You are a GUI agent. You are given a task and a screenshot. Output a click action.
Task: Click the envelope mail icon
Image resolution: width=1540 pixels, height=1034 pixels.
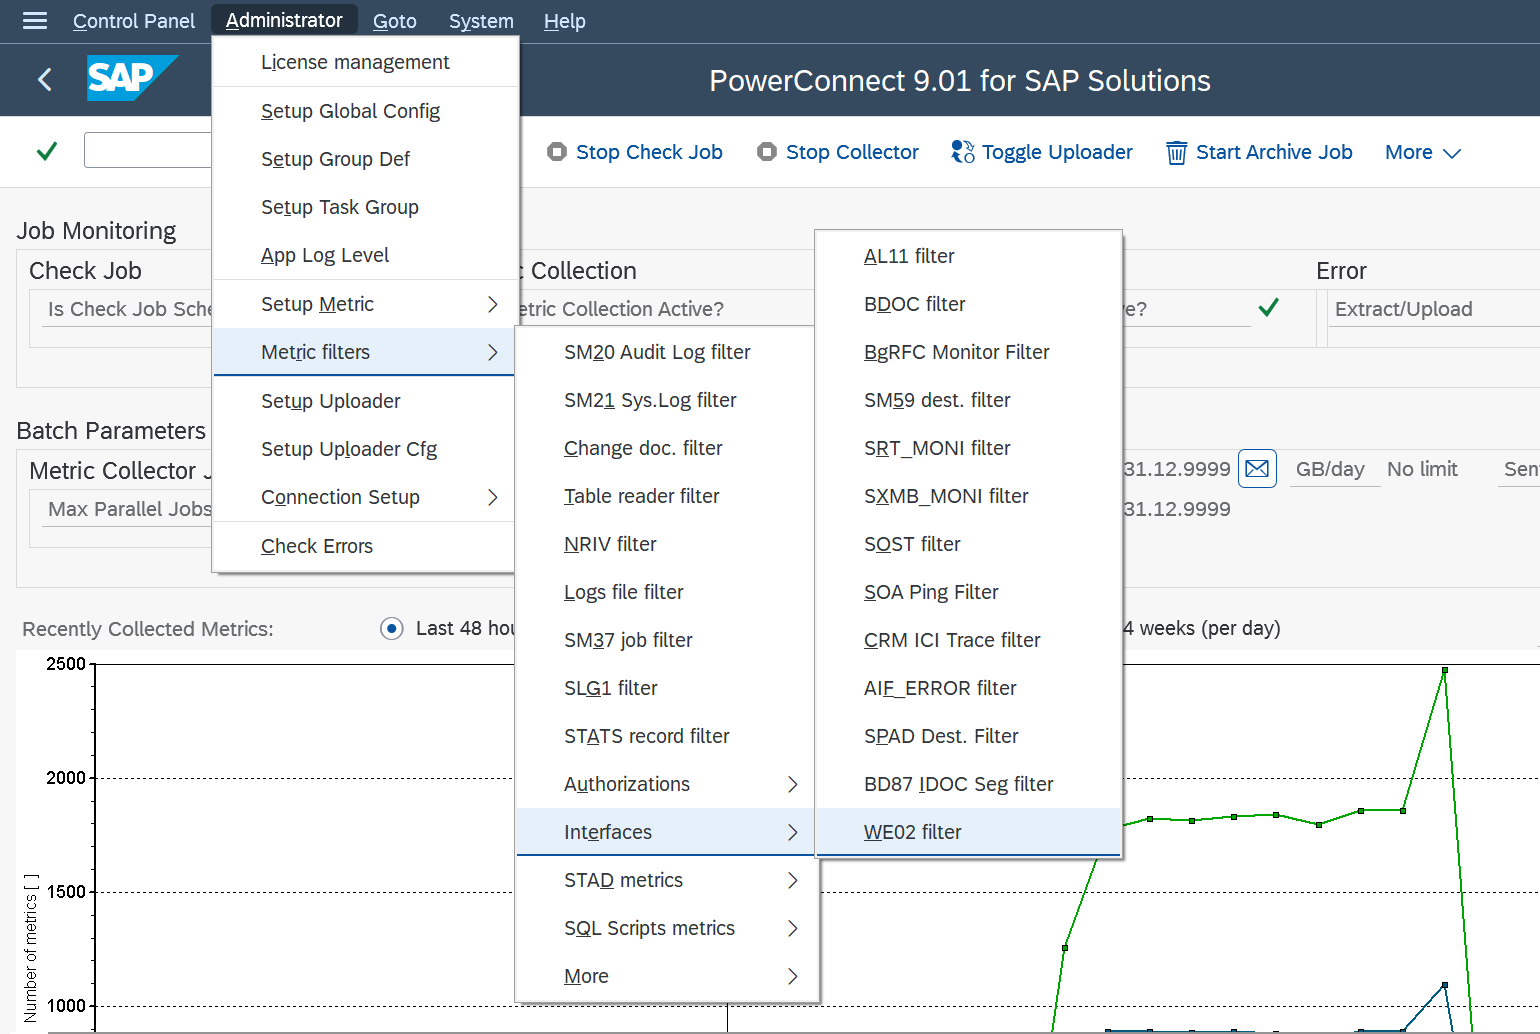point(1257,468)
